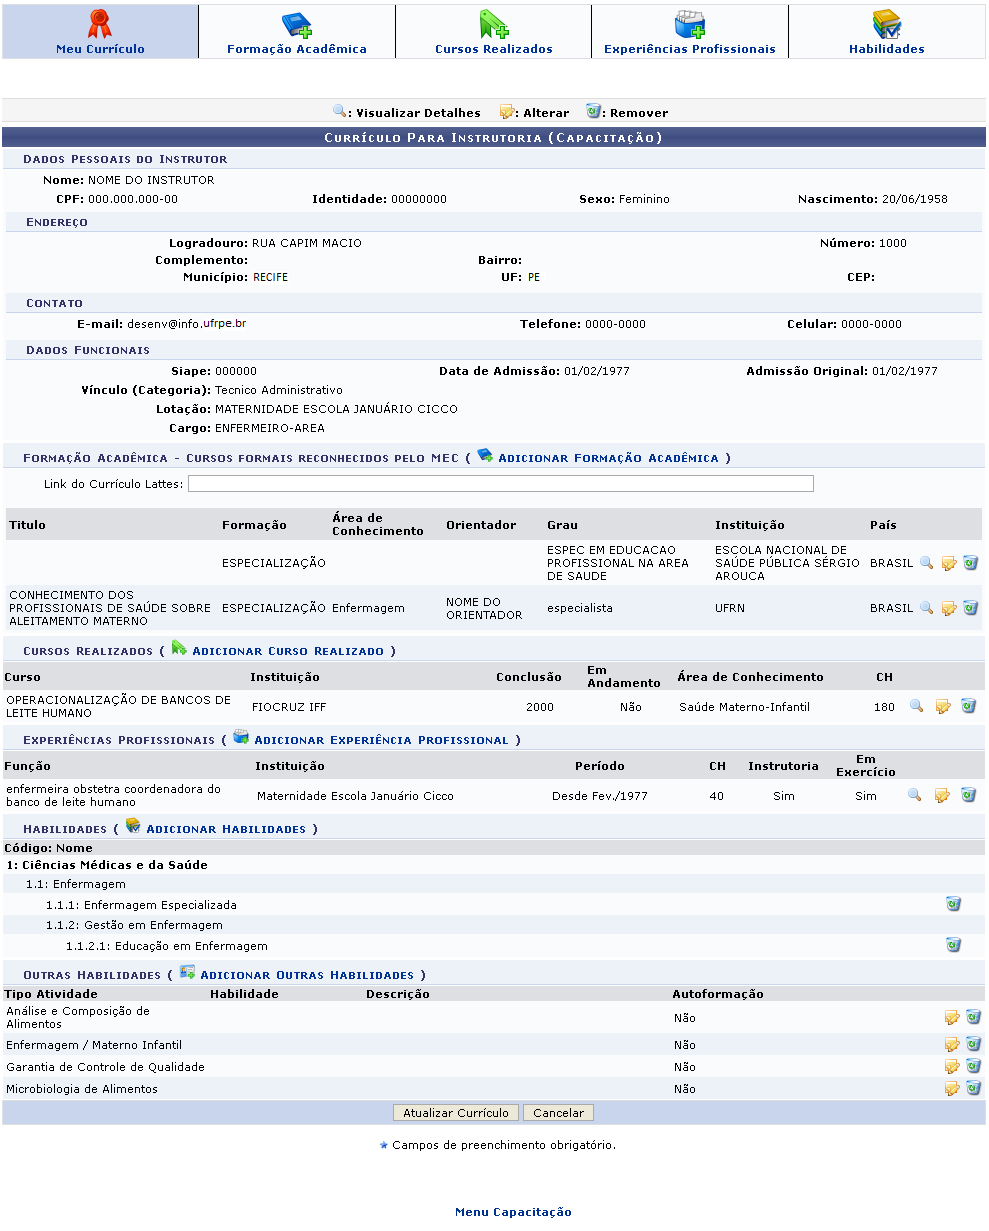Remove the Escola Nacional de Saúde formation
Screen dimensions: 989x1231
[970, 563]
